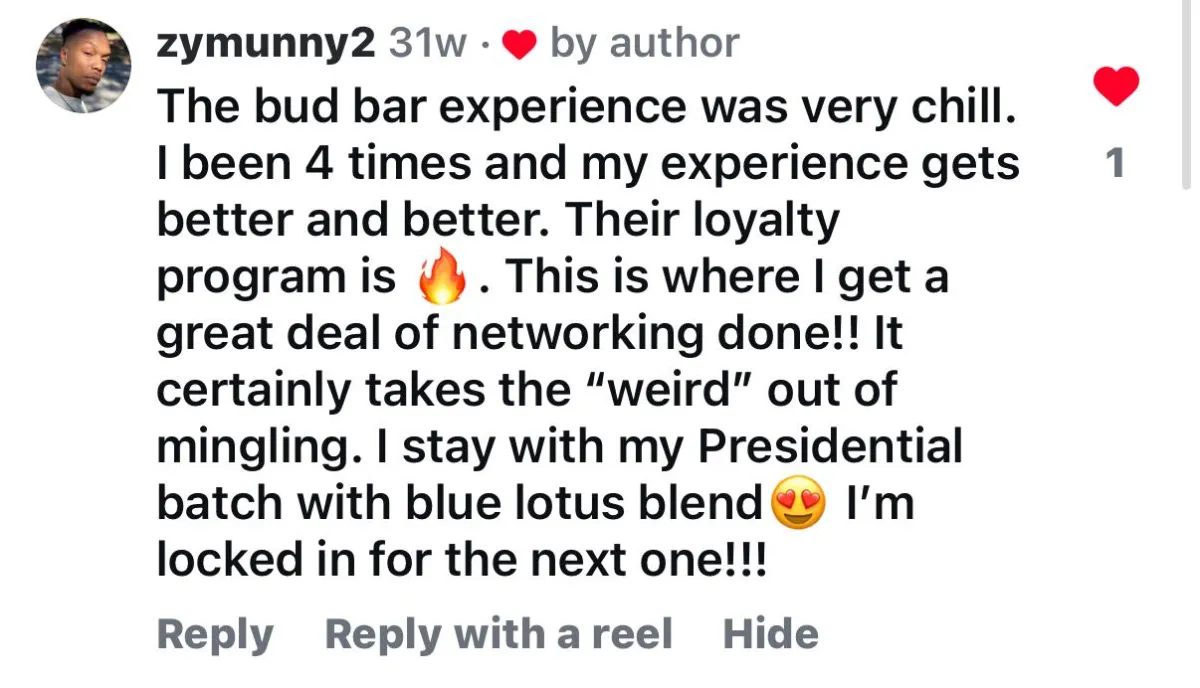Choose Reply with a reel
1200x688 pixels.
point(499,635)
